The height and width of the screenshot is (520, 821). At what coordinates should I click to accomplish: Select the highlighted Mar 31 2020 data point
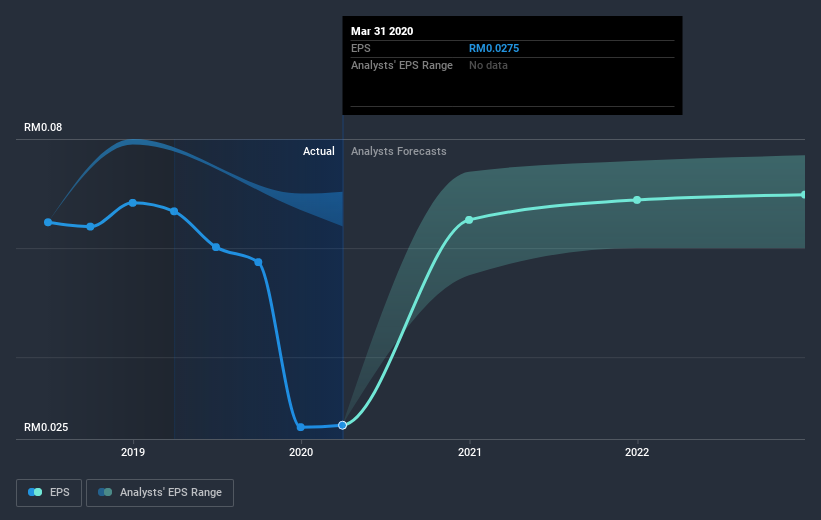pyautogui.click(x=343, y=425)
